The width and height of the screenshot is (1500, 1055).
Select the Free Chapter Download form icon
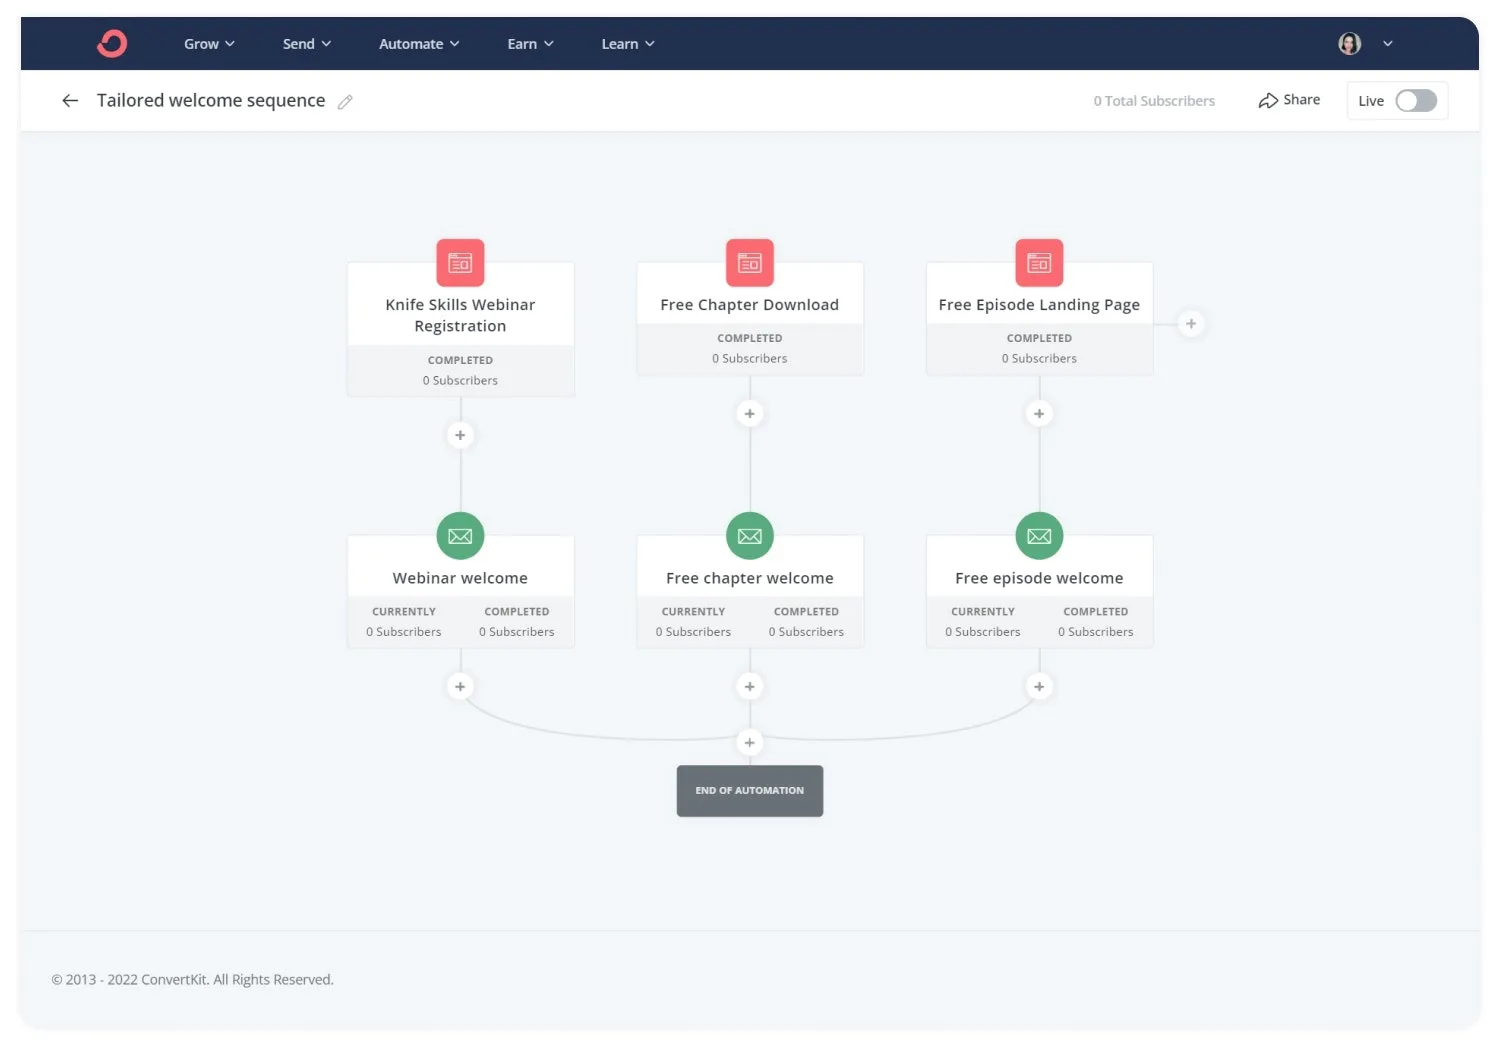(x=749, y=263)
